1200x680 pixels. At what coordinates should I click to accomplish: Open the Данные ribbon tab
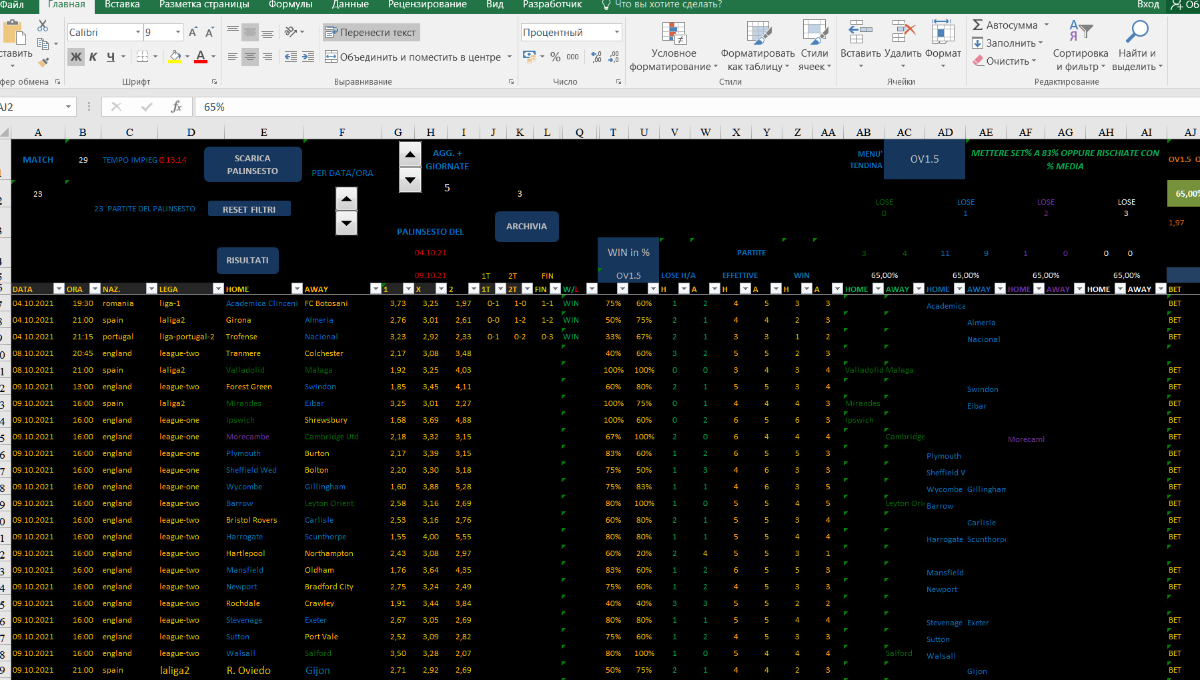pos(350,5)
